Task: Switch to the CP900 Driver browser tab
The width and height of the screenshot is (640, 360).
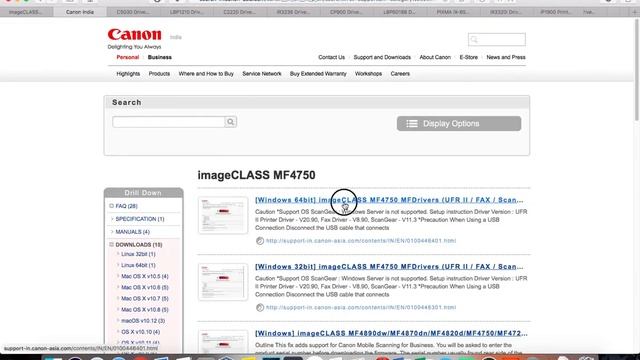Action: click(x=346, y=12)
